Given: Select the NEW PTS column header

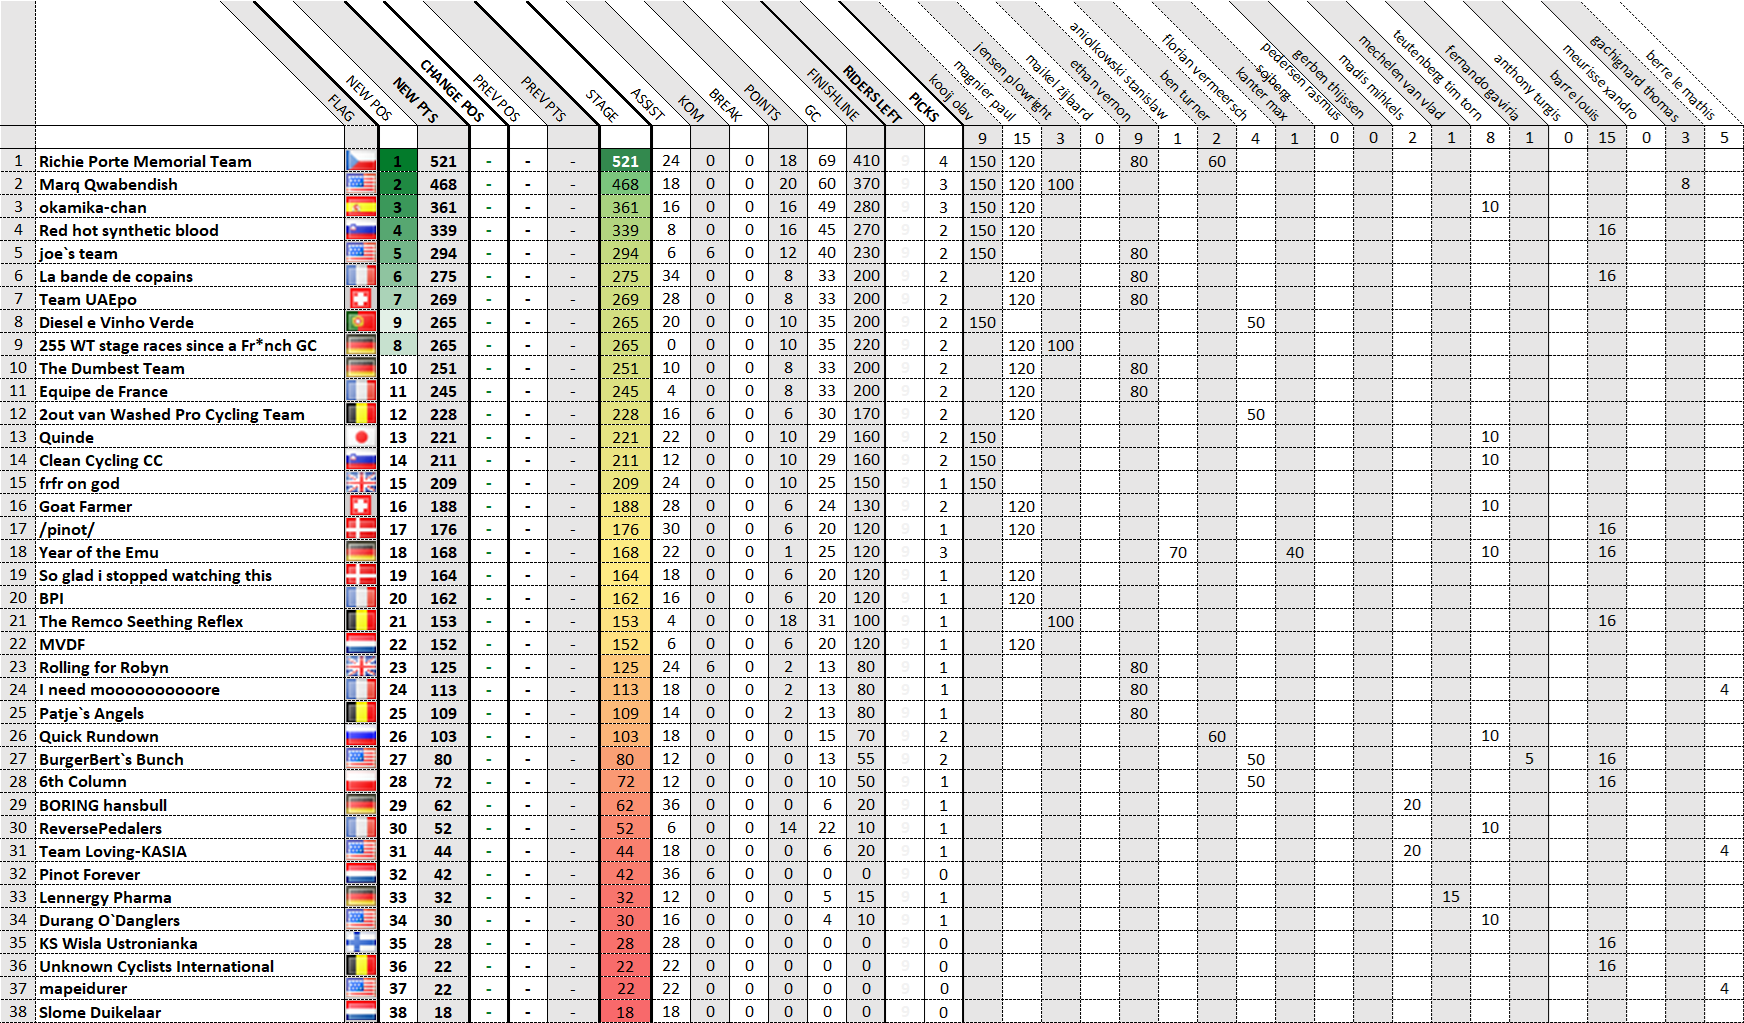Looking at the screenshot, I should [x=416, y=100].
